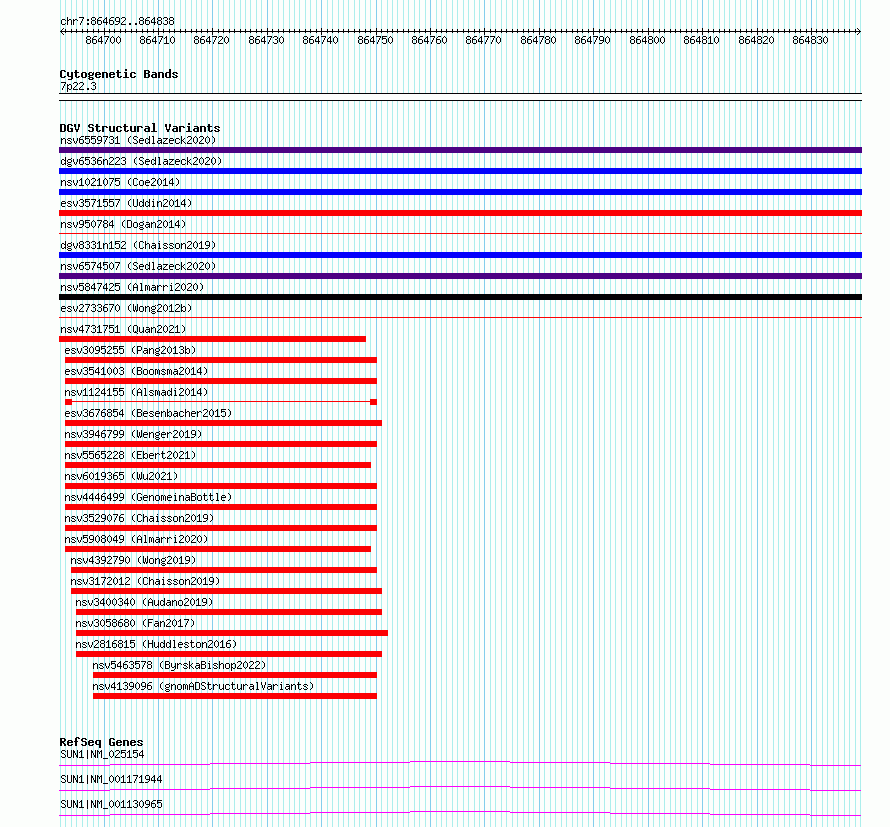Open nsv5908049 (Almarri2020) label
890x827 pixels.
136,539
